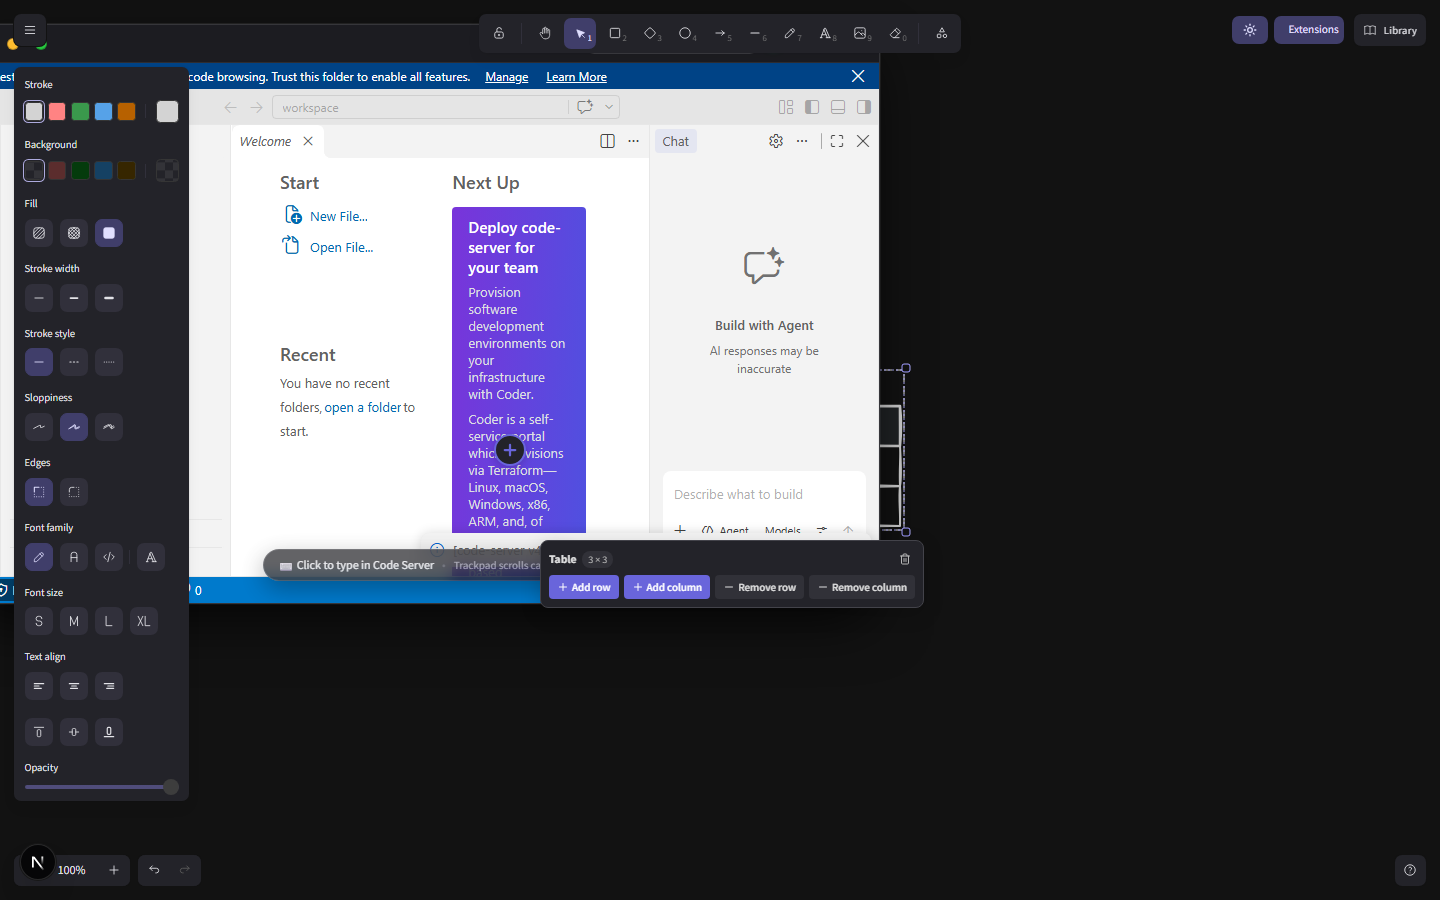Pick the red stroke color swatch

[x=57, y=111]
